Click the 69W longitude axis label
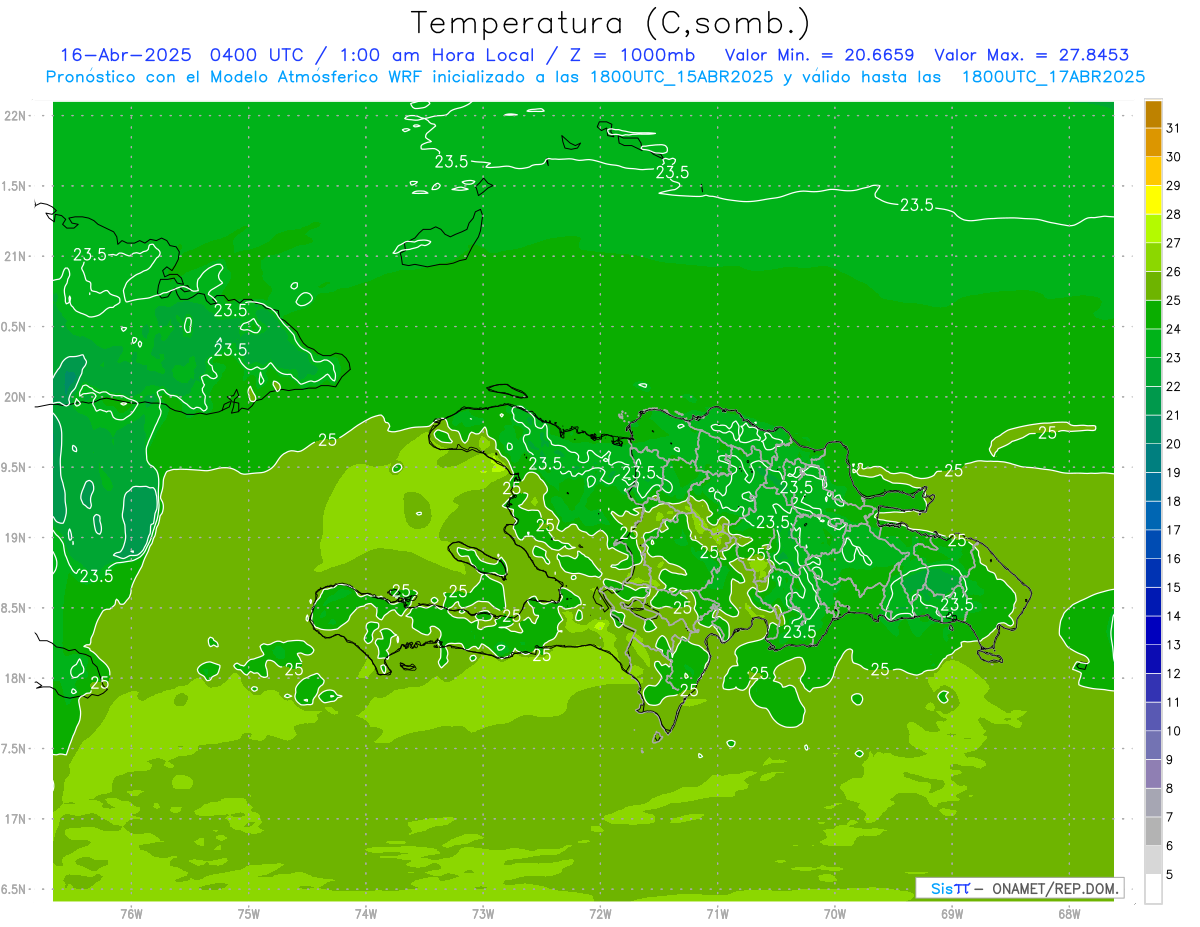The image size is (1200, 927). click(952, 913)
